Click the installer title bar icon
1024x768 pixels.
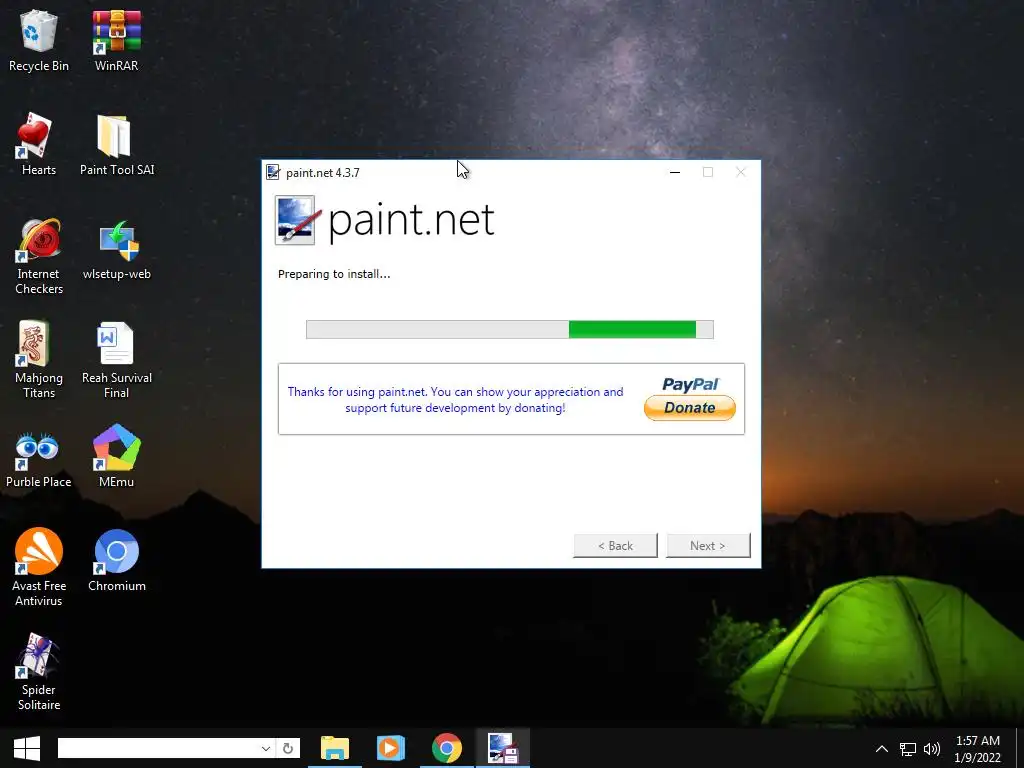(273, 172)
